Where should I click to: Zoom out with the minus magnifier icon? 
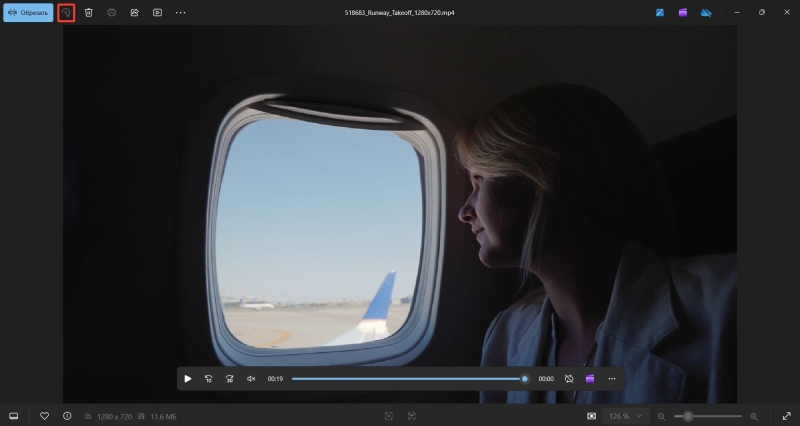click(662, 416)
